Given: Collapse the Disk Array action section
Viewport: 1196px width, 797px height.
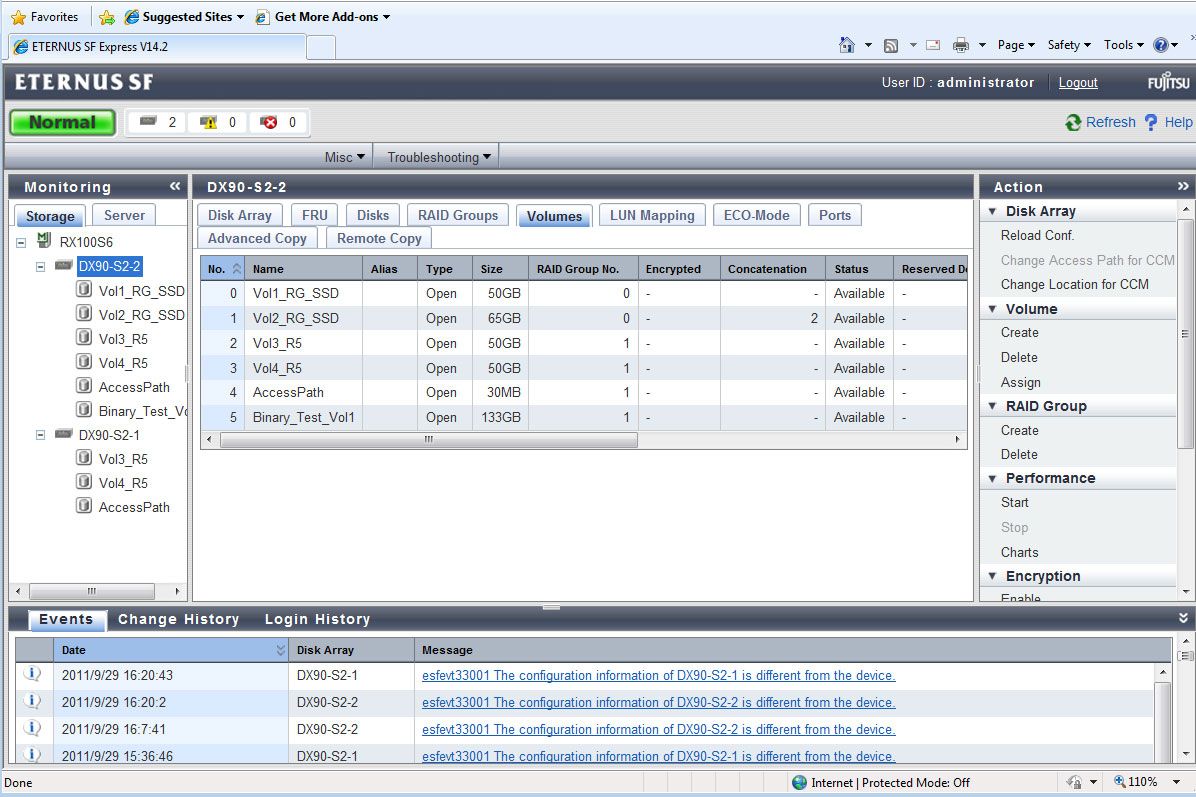Looking at the screenshot, I should [x=992, y=211].
